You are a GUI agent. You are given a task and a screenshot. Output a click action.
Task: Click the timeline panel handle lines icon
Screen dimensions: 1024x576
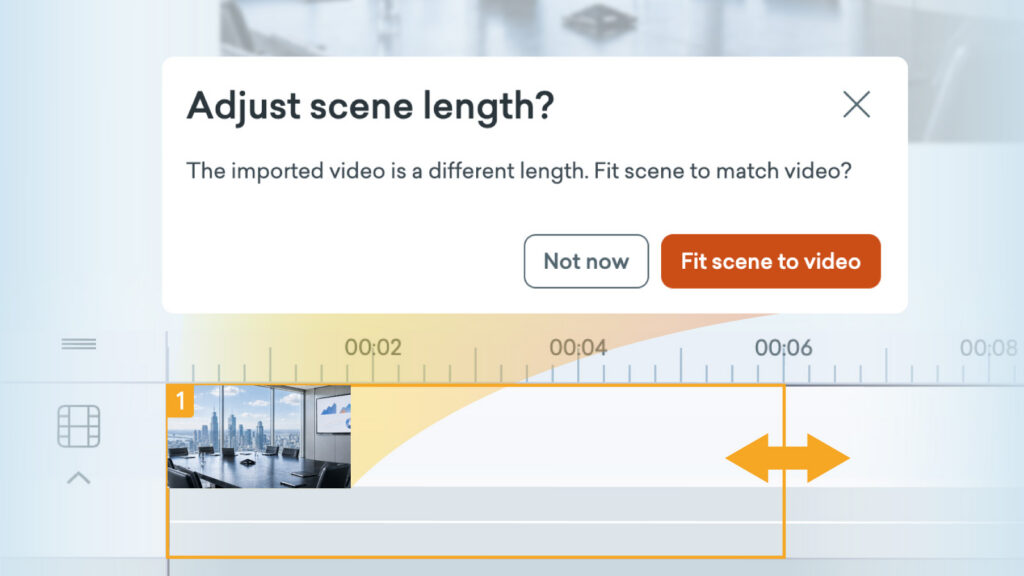(x=79, y=344)
